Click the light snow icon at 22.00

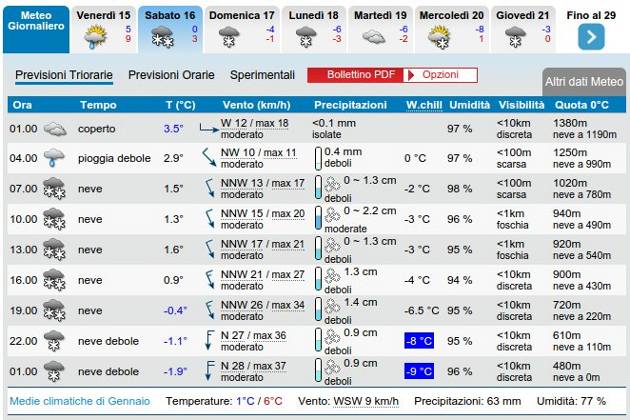54,340
